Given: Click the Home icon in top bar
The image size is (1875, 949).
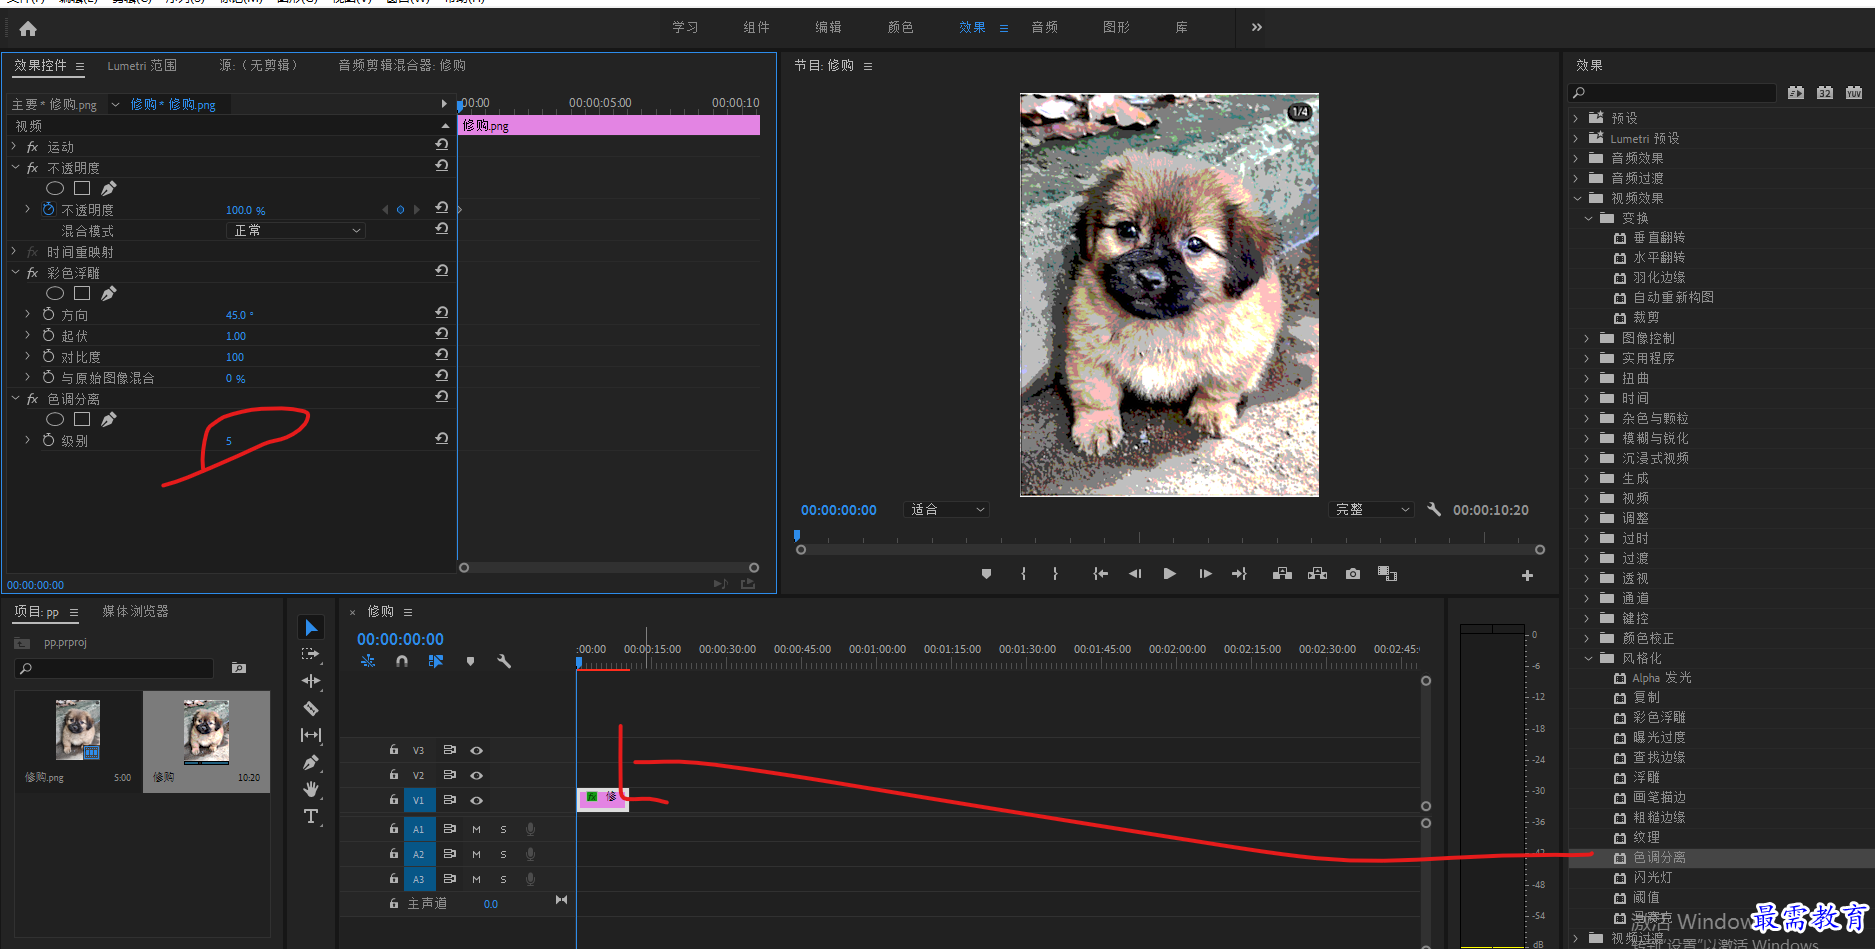Looking at the screenshot, I should click(28, 28).
